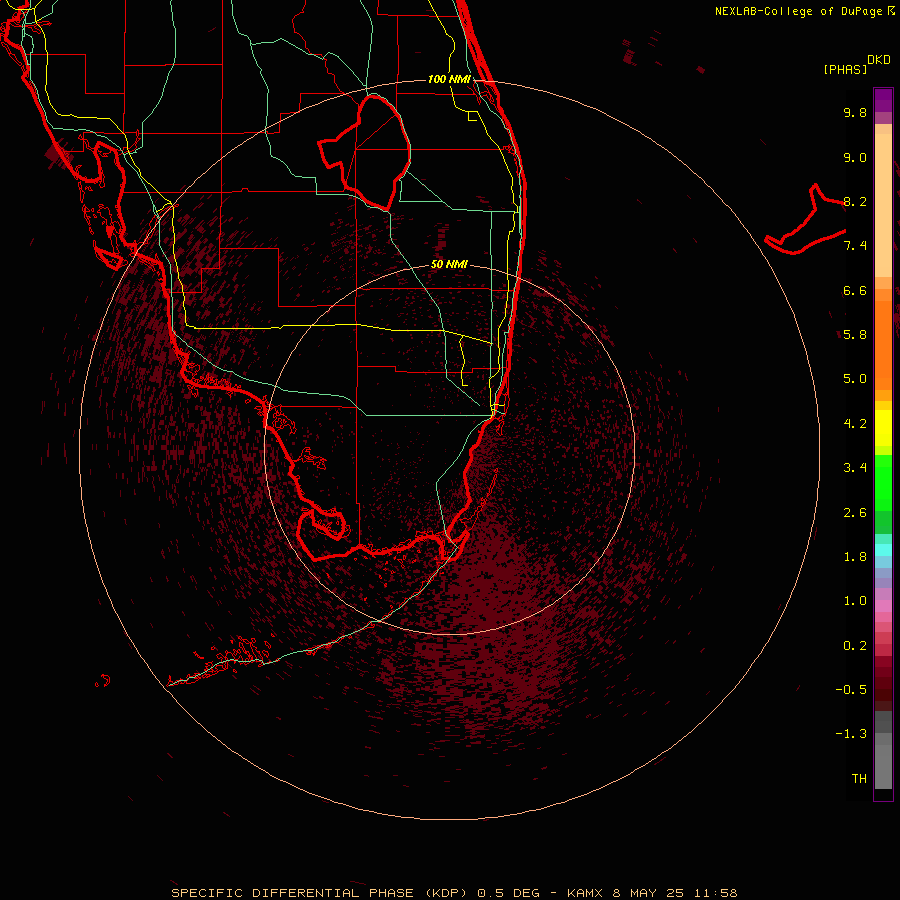
Task: Click the 7.4 value on the color scale
Action: [855, 246]
